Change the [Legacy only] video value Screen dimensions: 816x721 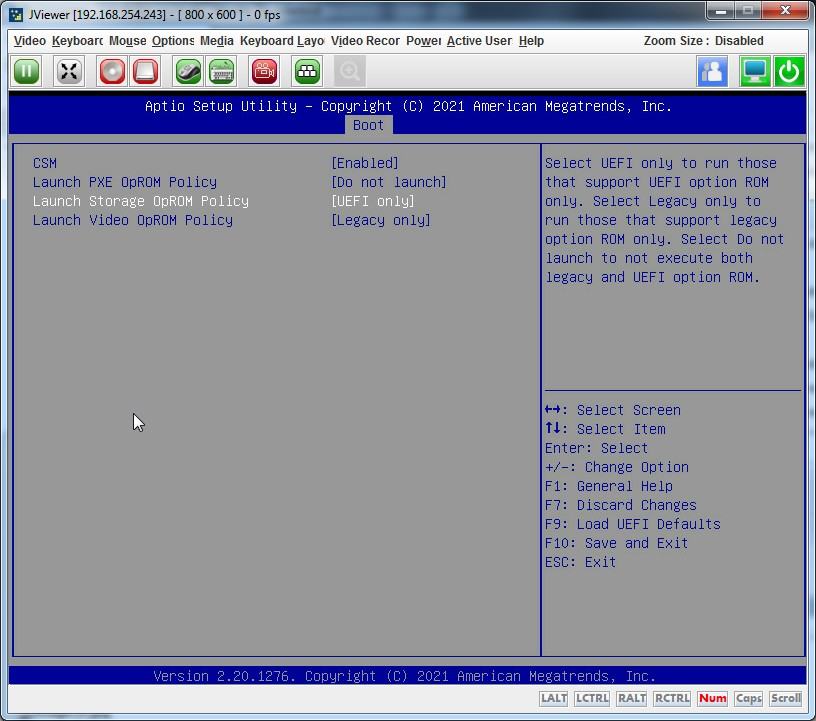click(x=381, y=220)
